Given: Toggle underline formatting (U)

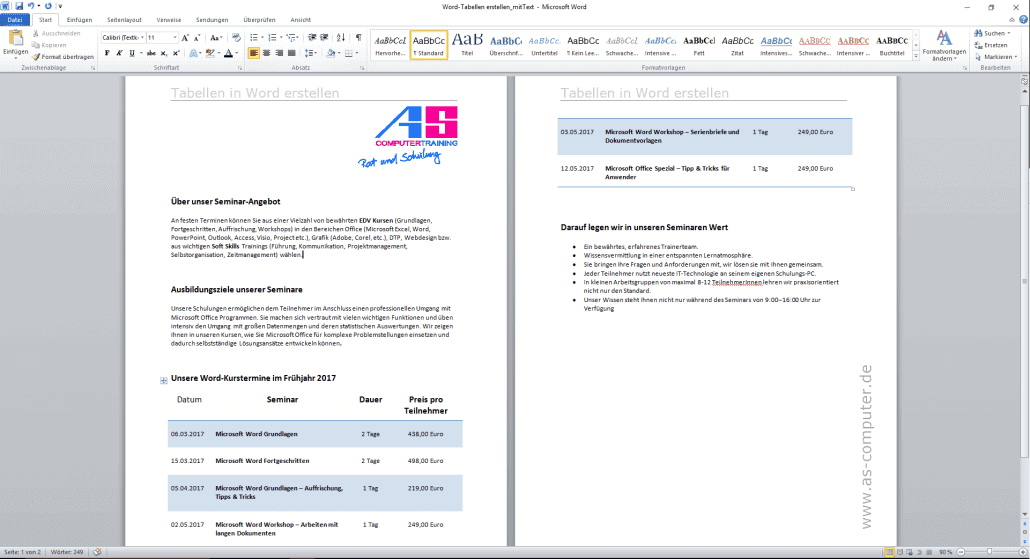Looking at the screenshot, I should coord(132,53).
